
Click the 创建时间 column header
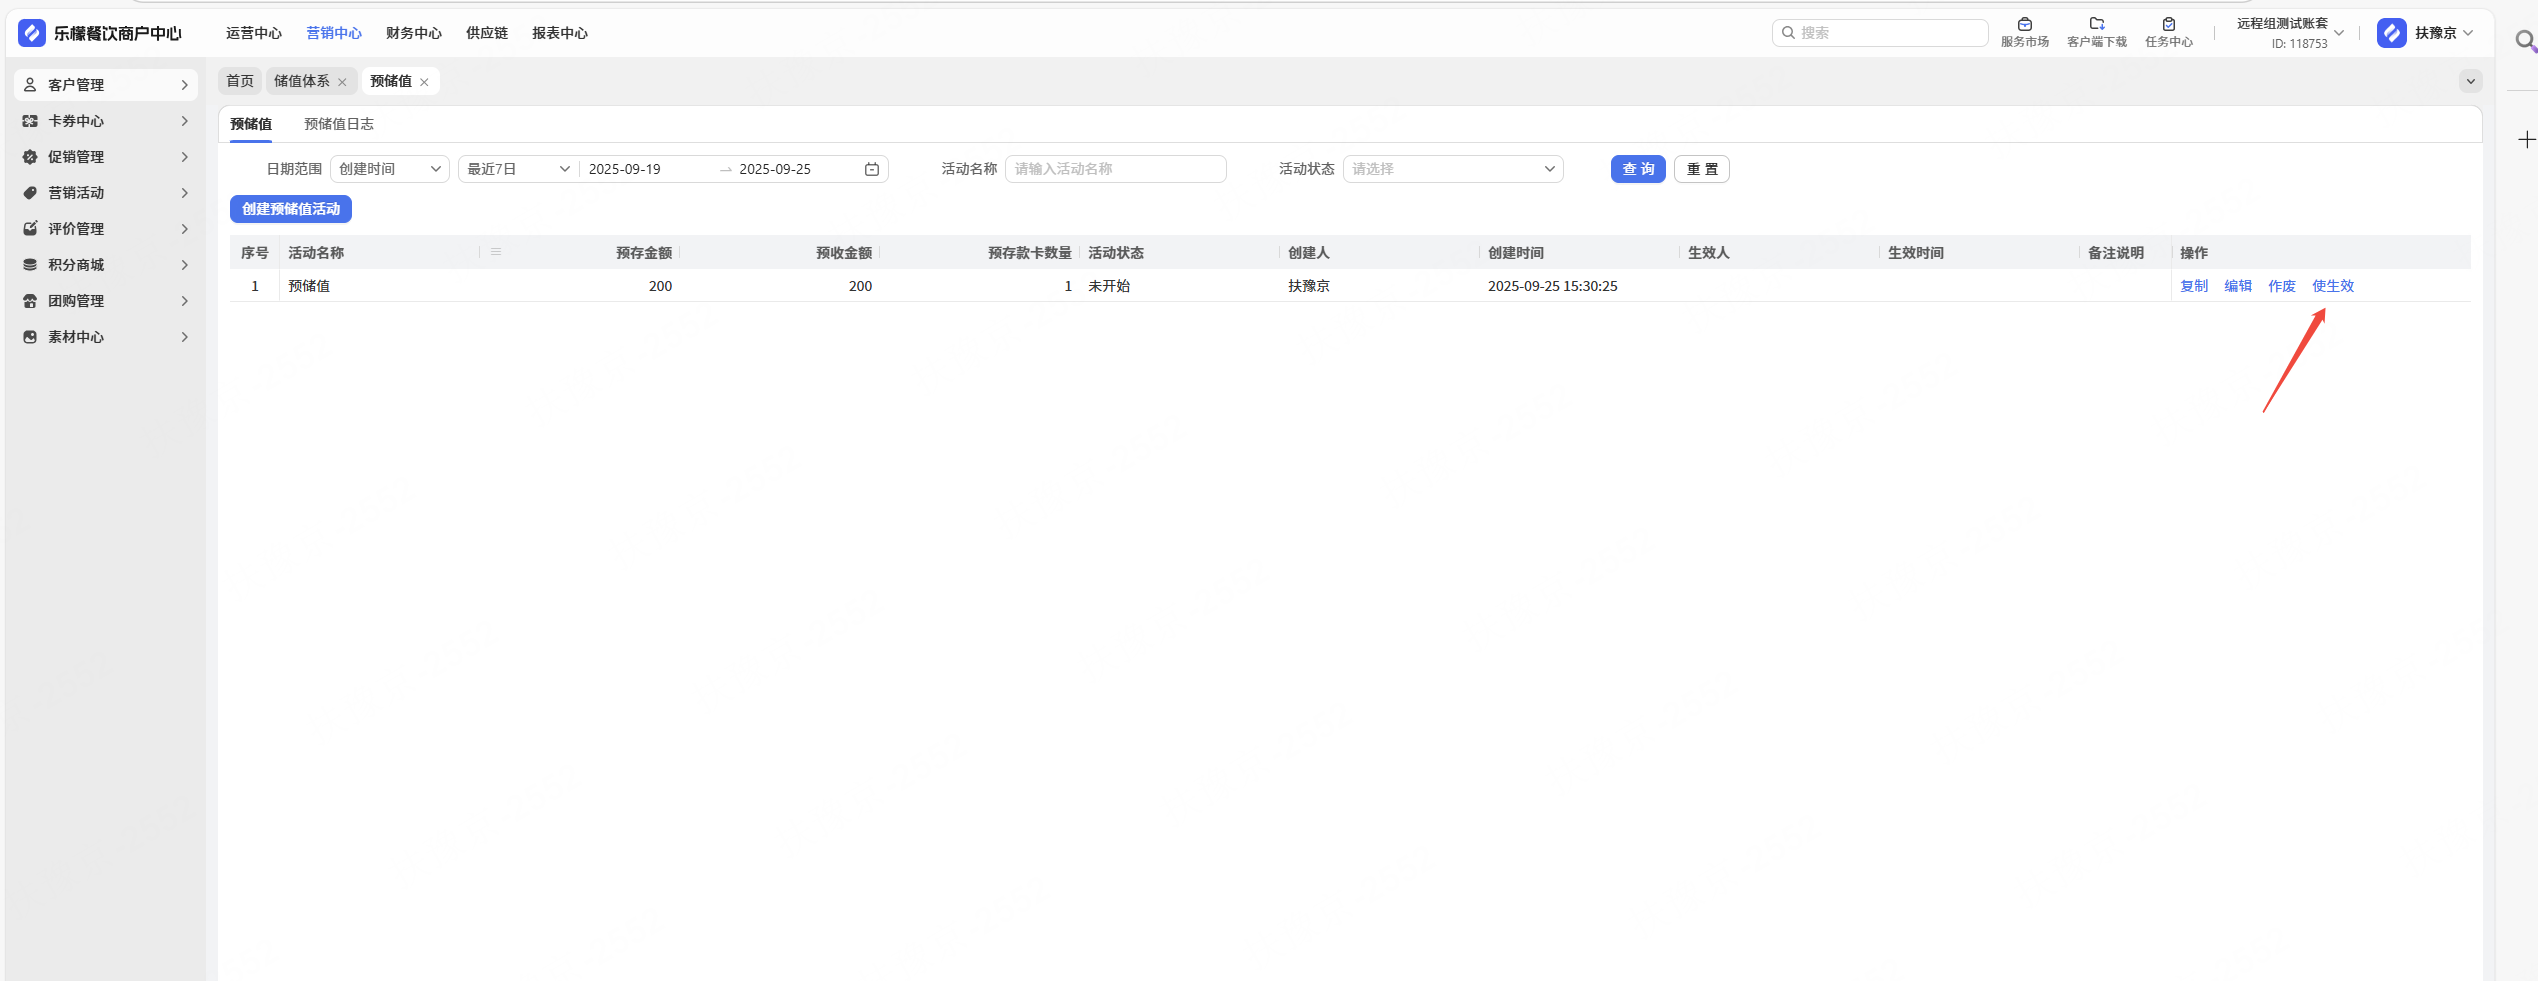click(x=1516, y=253)
